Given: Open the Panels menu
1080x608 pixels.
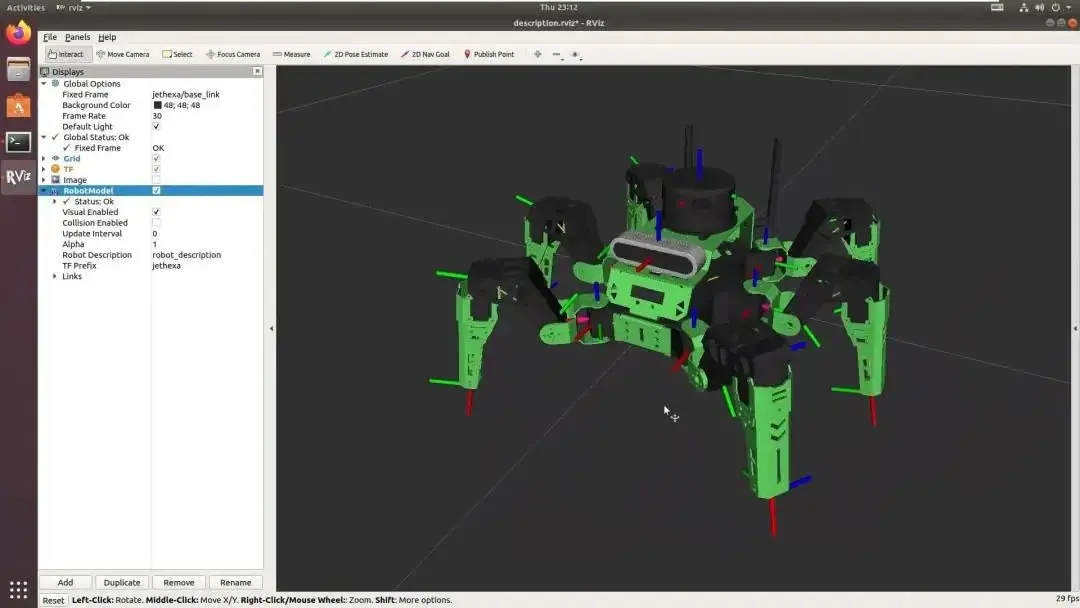Looking at the screenshot, I should click(77, 37).
